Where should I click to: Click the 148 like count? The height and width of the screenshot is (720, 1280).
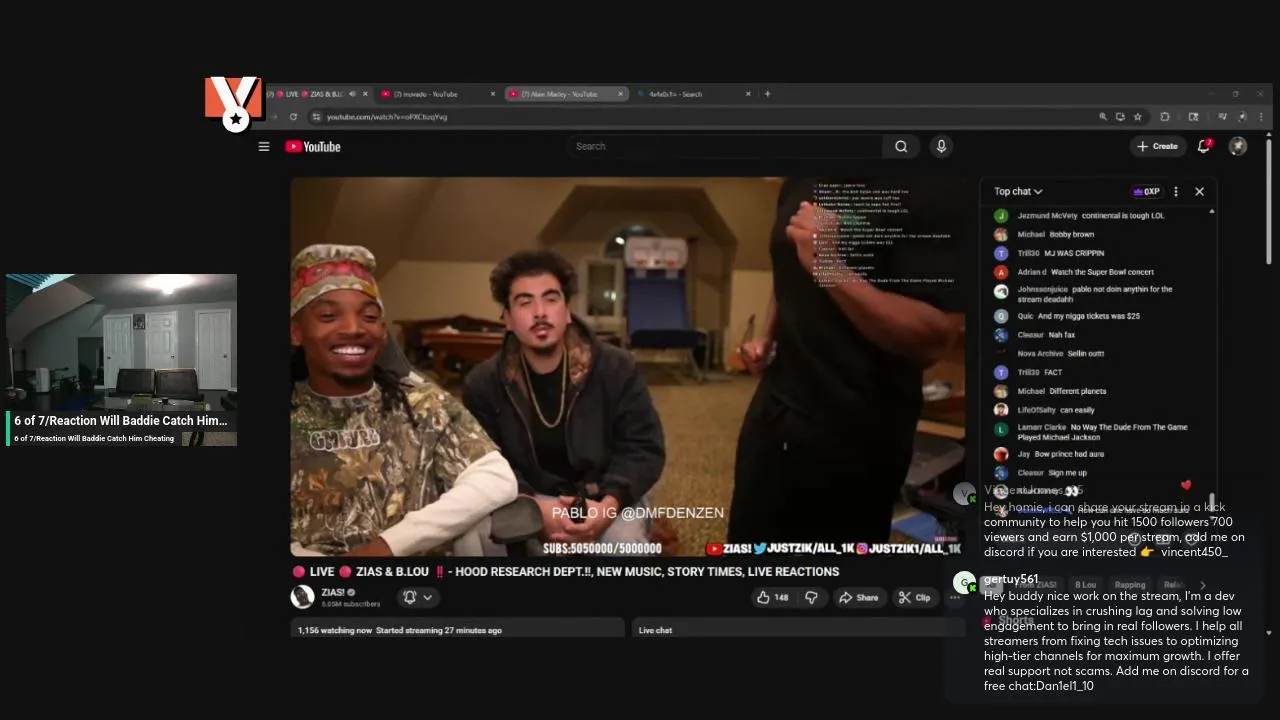pos(781,598)
